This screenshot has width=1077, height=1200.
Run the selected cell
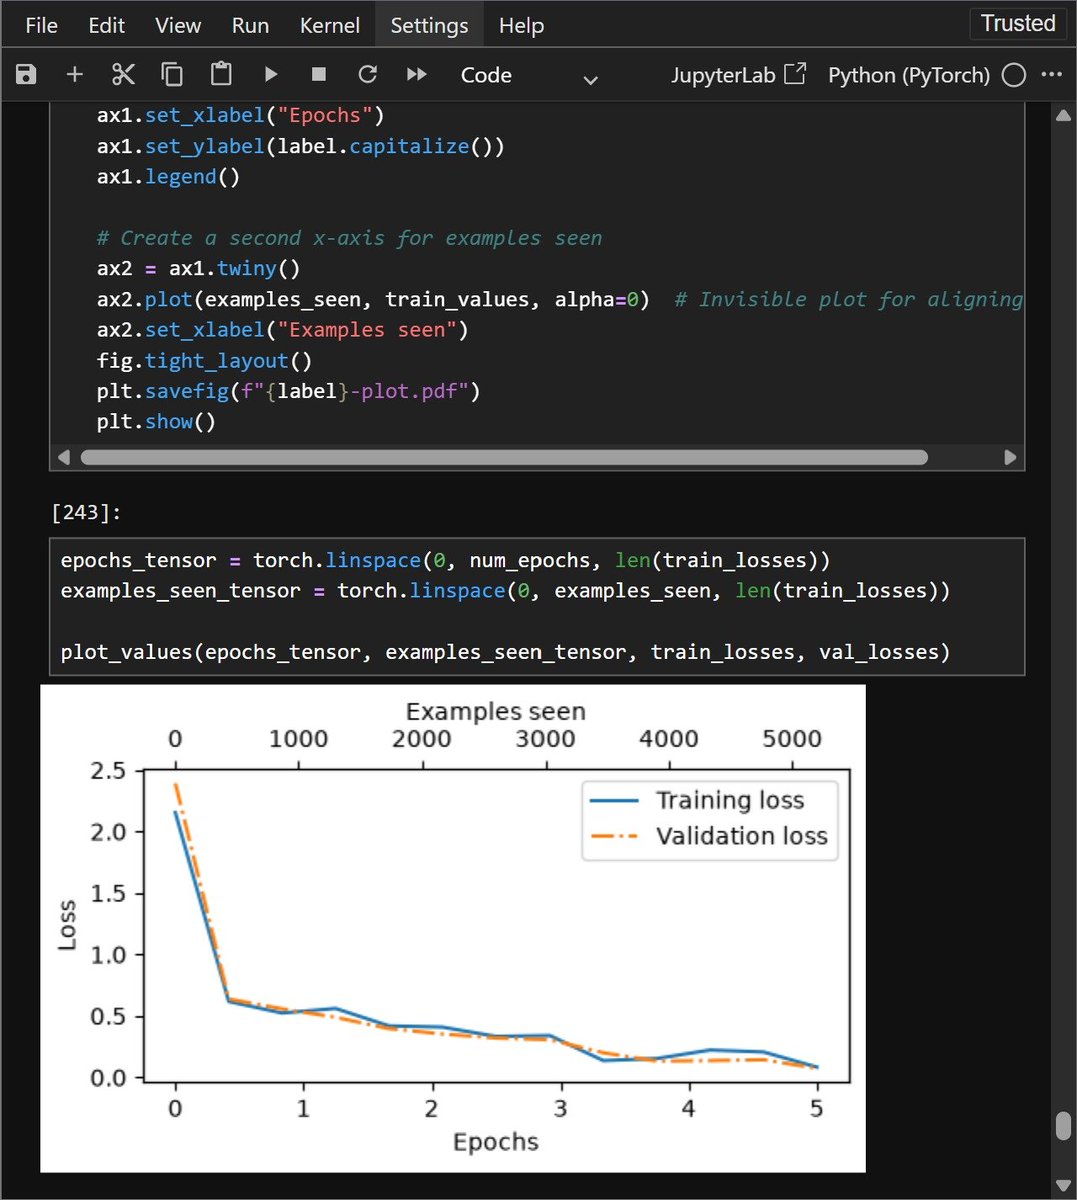pos(270,75)
